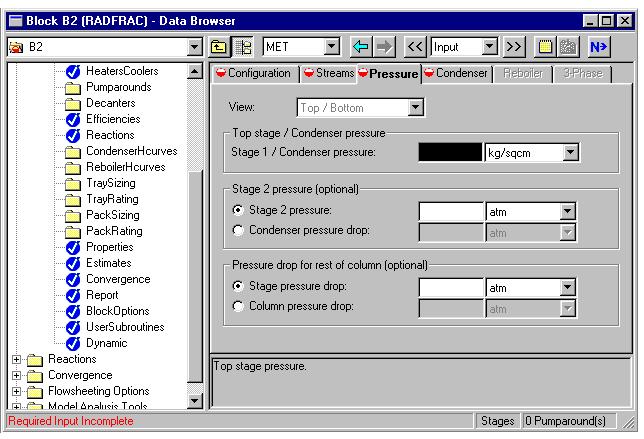Click the gray forward arrow button
The height and width of the screenshot is (439, 644).
(384, 47)
